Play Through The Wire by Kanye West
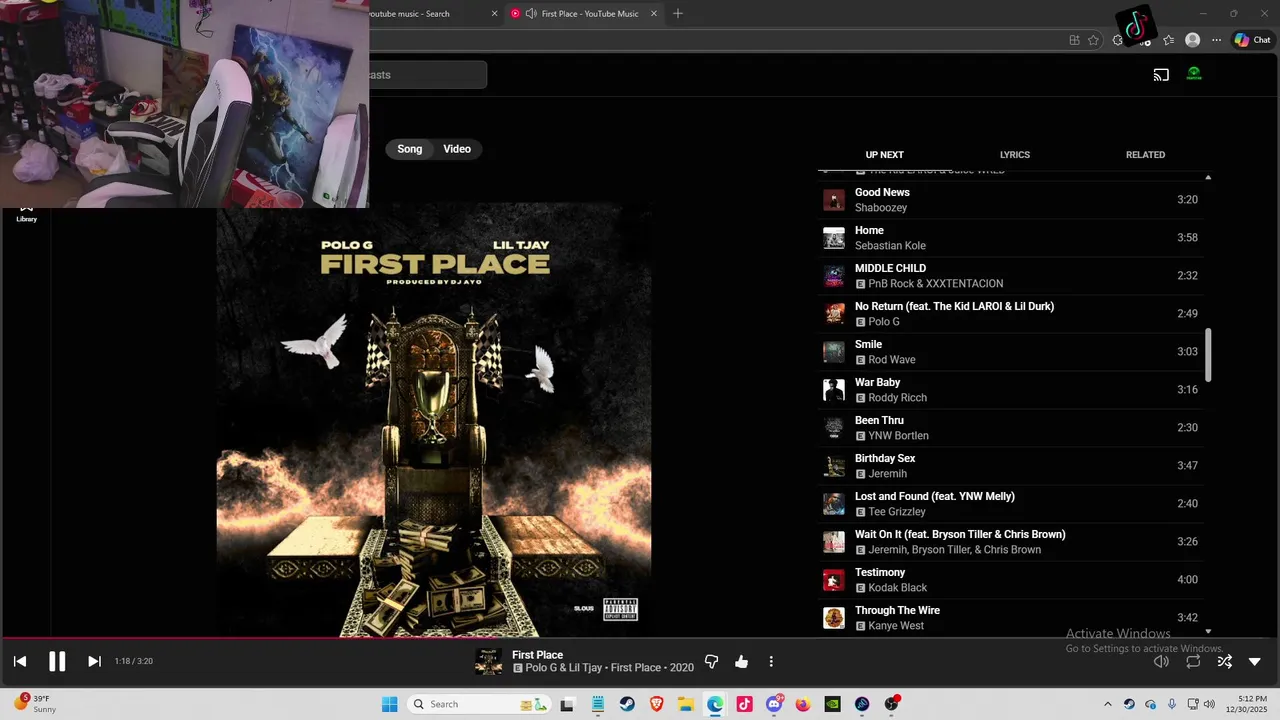Screen dimensions: 1280x720 point(1010,618)
